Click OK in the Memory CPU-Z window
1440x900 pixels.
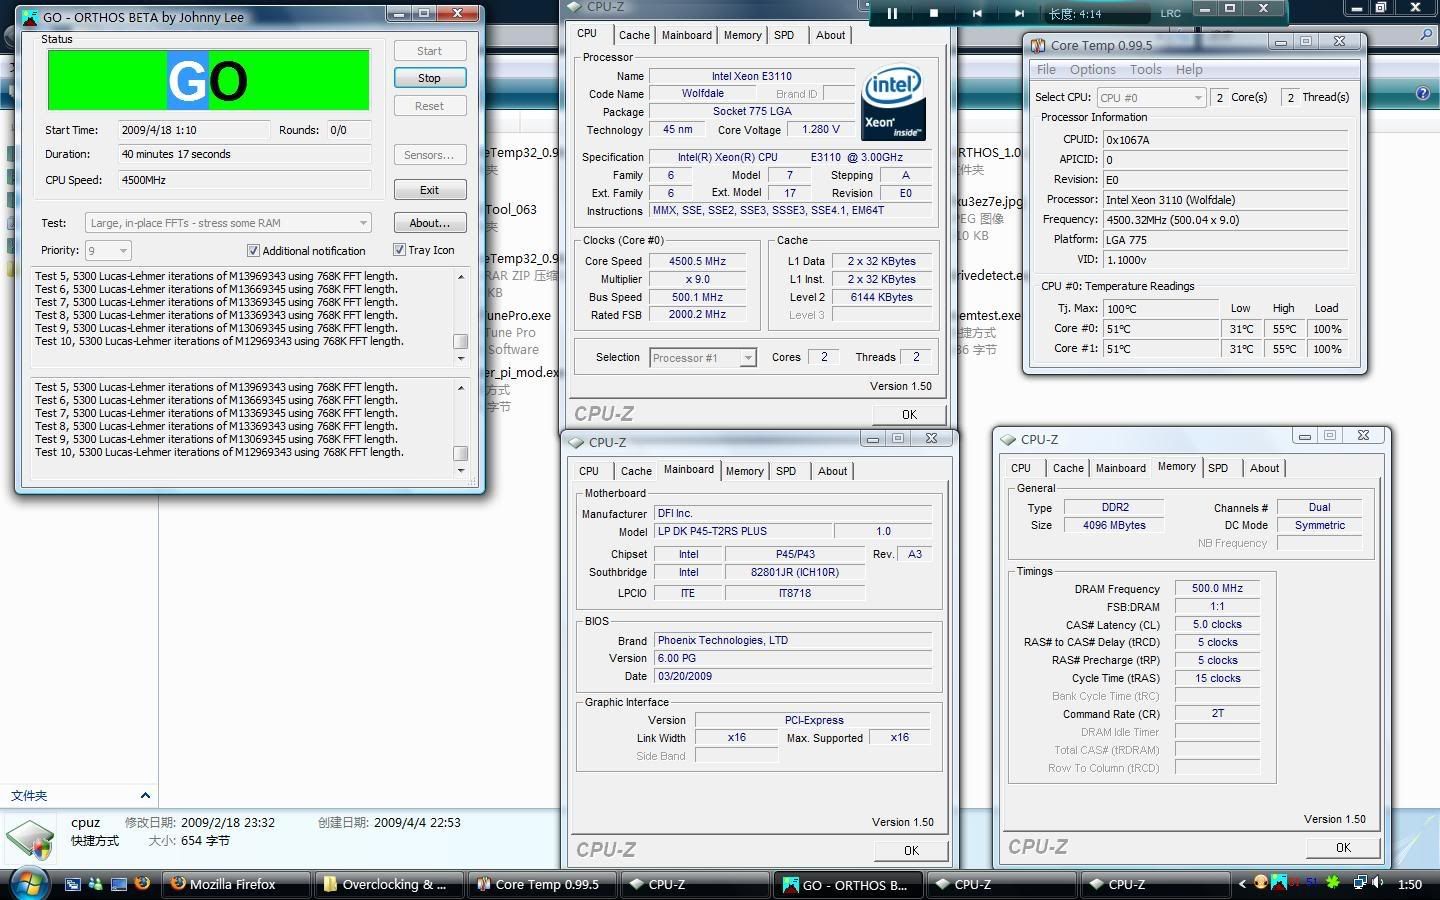coord(1343,847)
